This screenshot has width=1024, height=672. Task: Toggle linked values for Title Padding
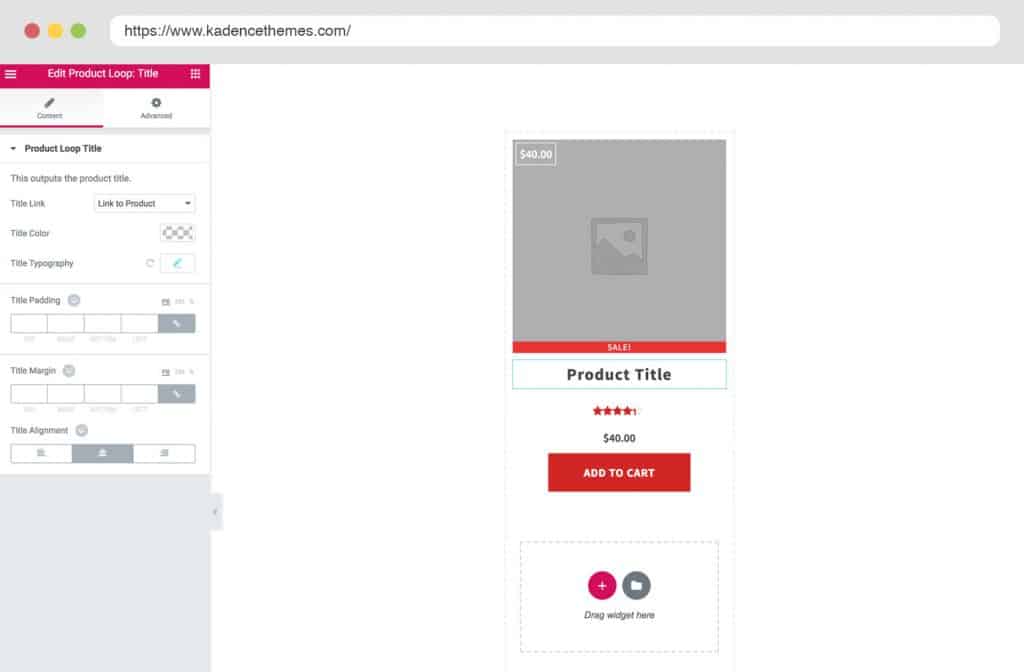coord(177,324)
